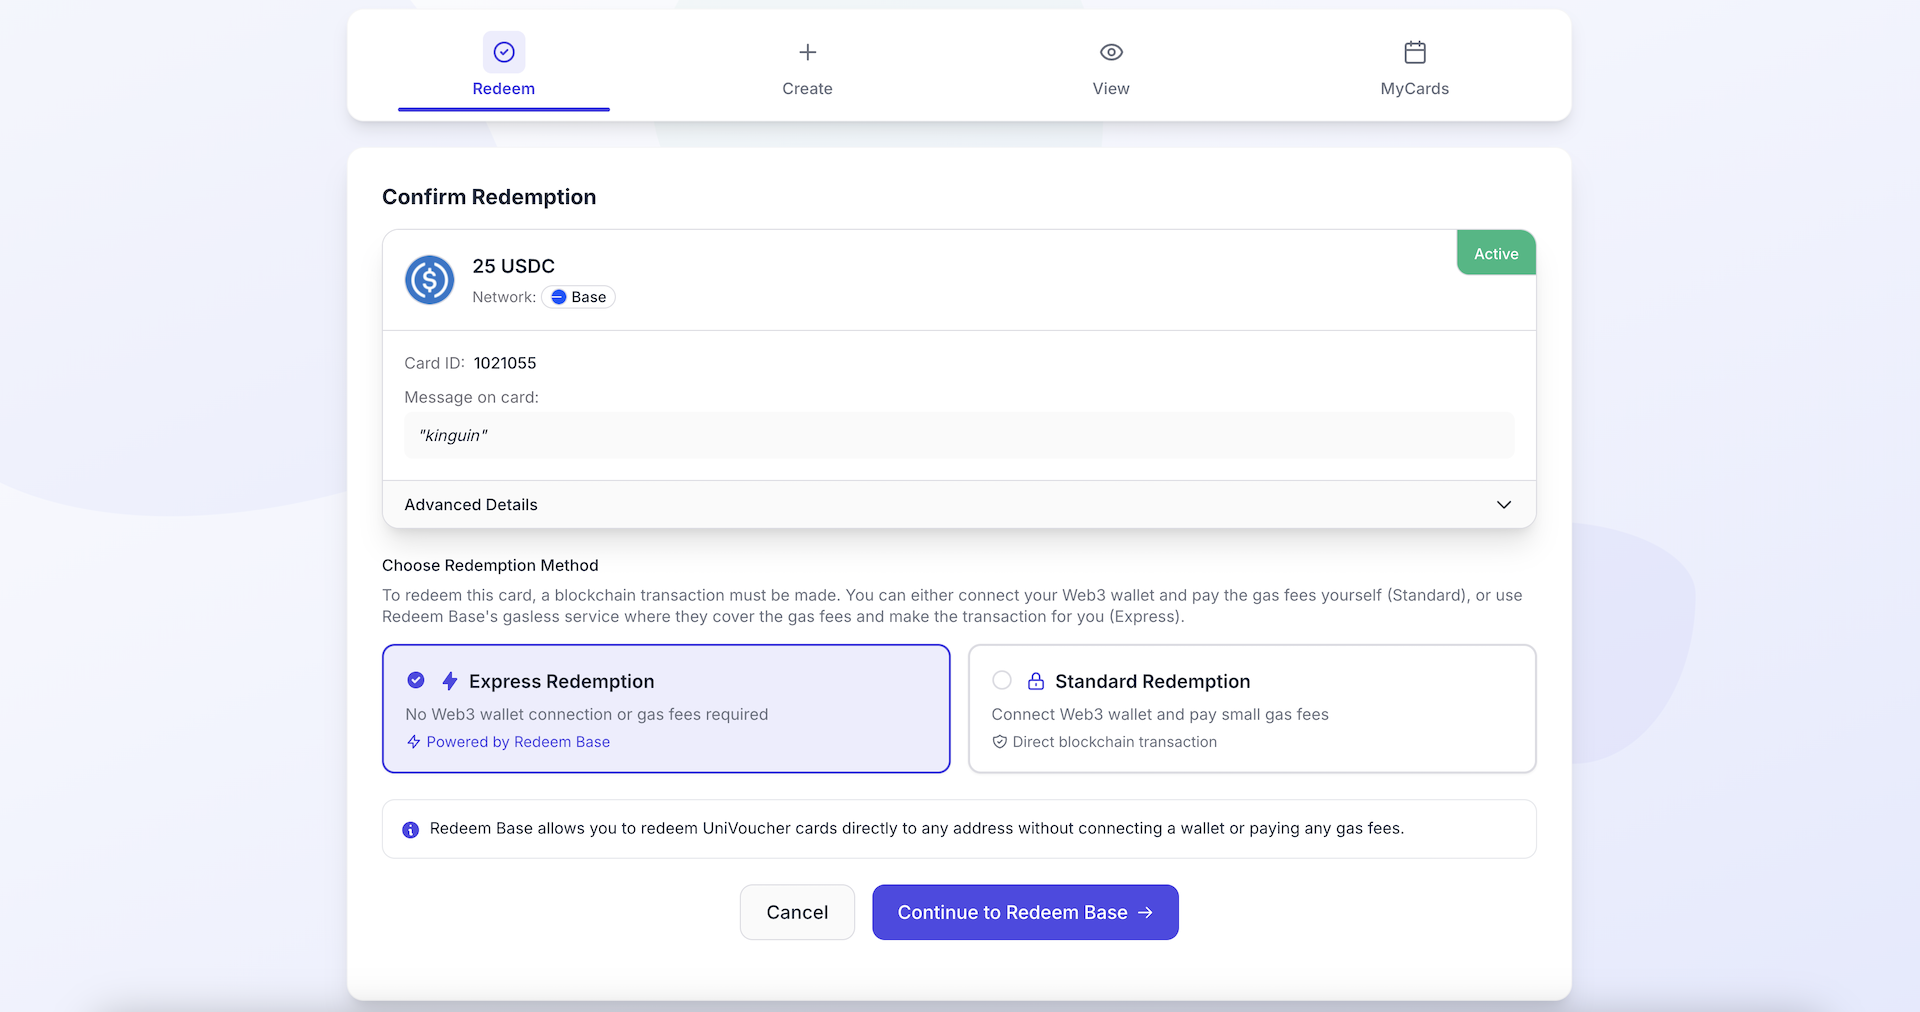Click the Base network badge icon
This screenshot has width=1920, height=1012.
point(559,297)
